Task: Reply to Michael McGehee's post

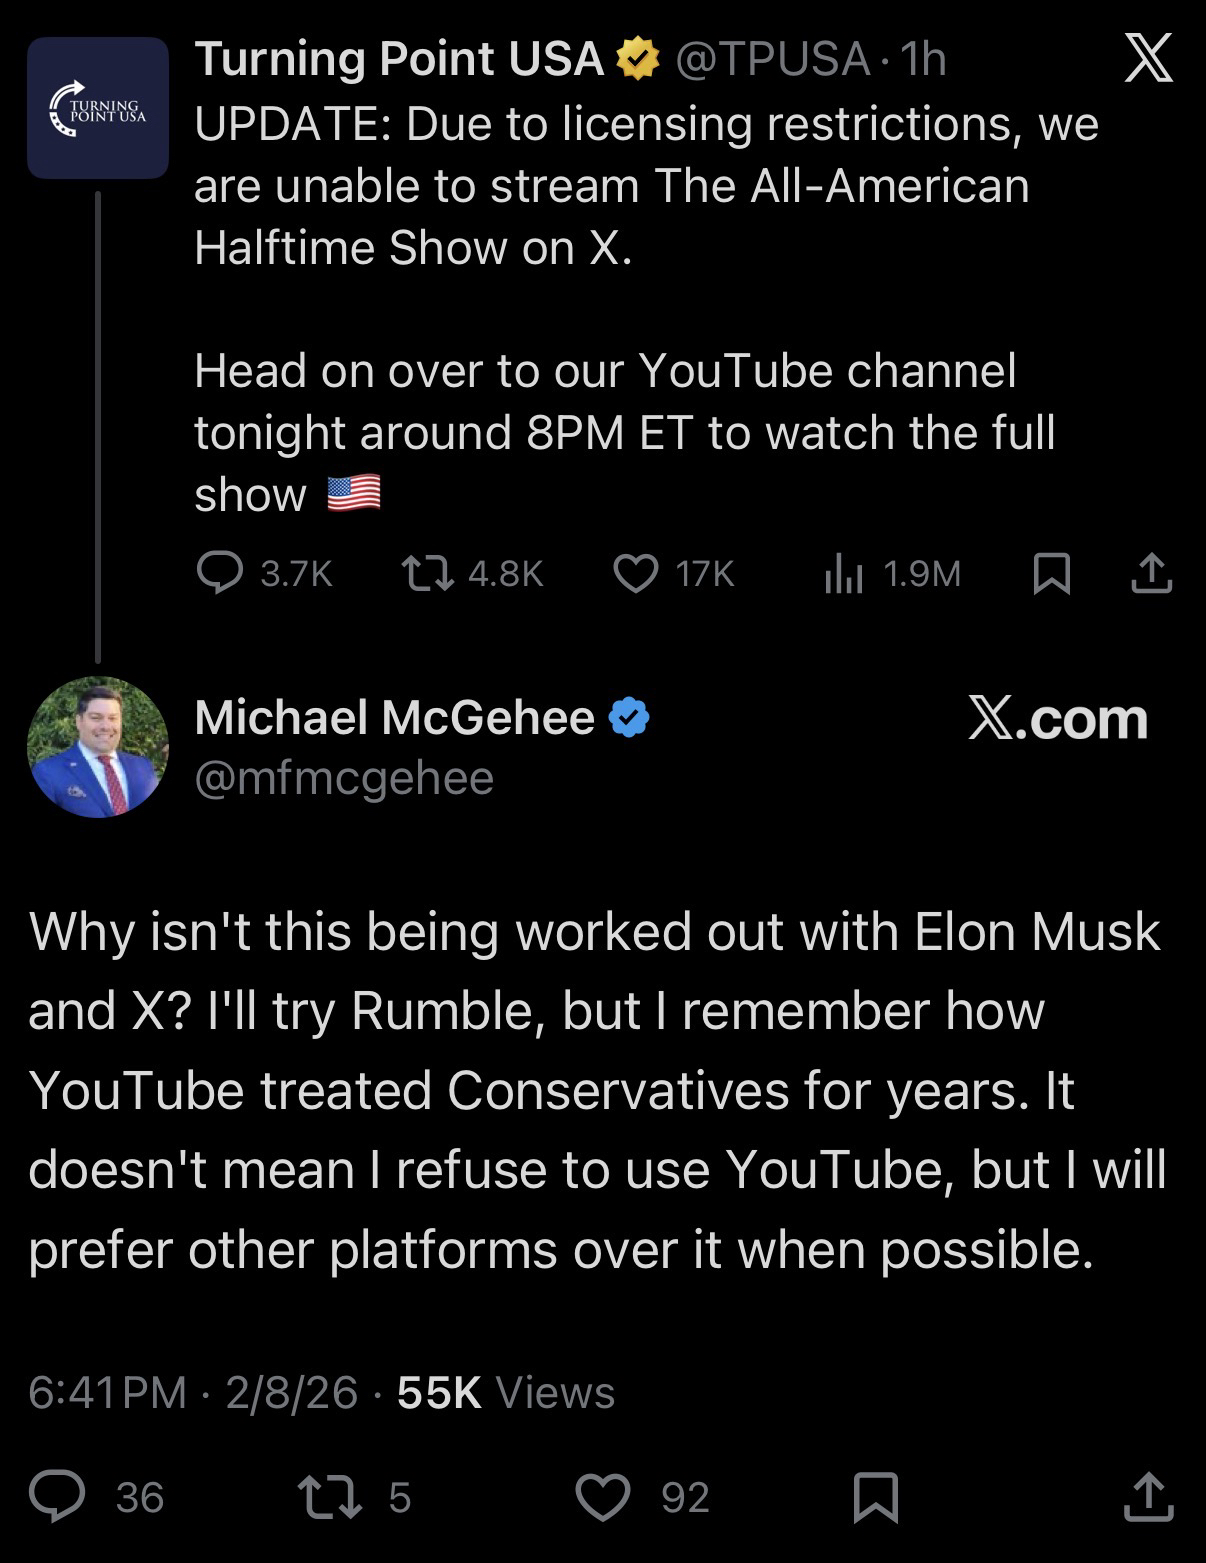Action: (x=58, y=1496)
